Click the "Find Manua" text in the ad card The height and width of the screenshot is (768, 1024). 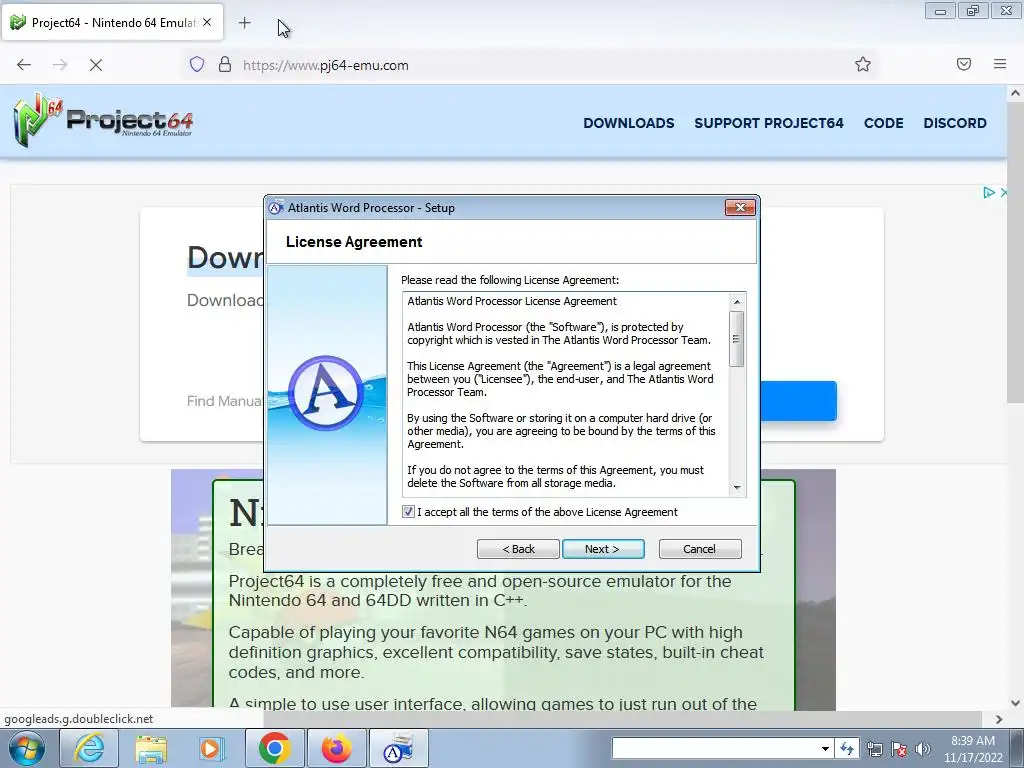point(224,401)
